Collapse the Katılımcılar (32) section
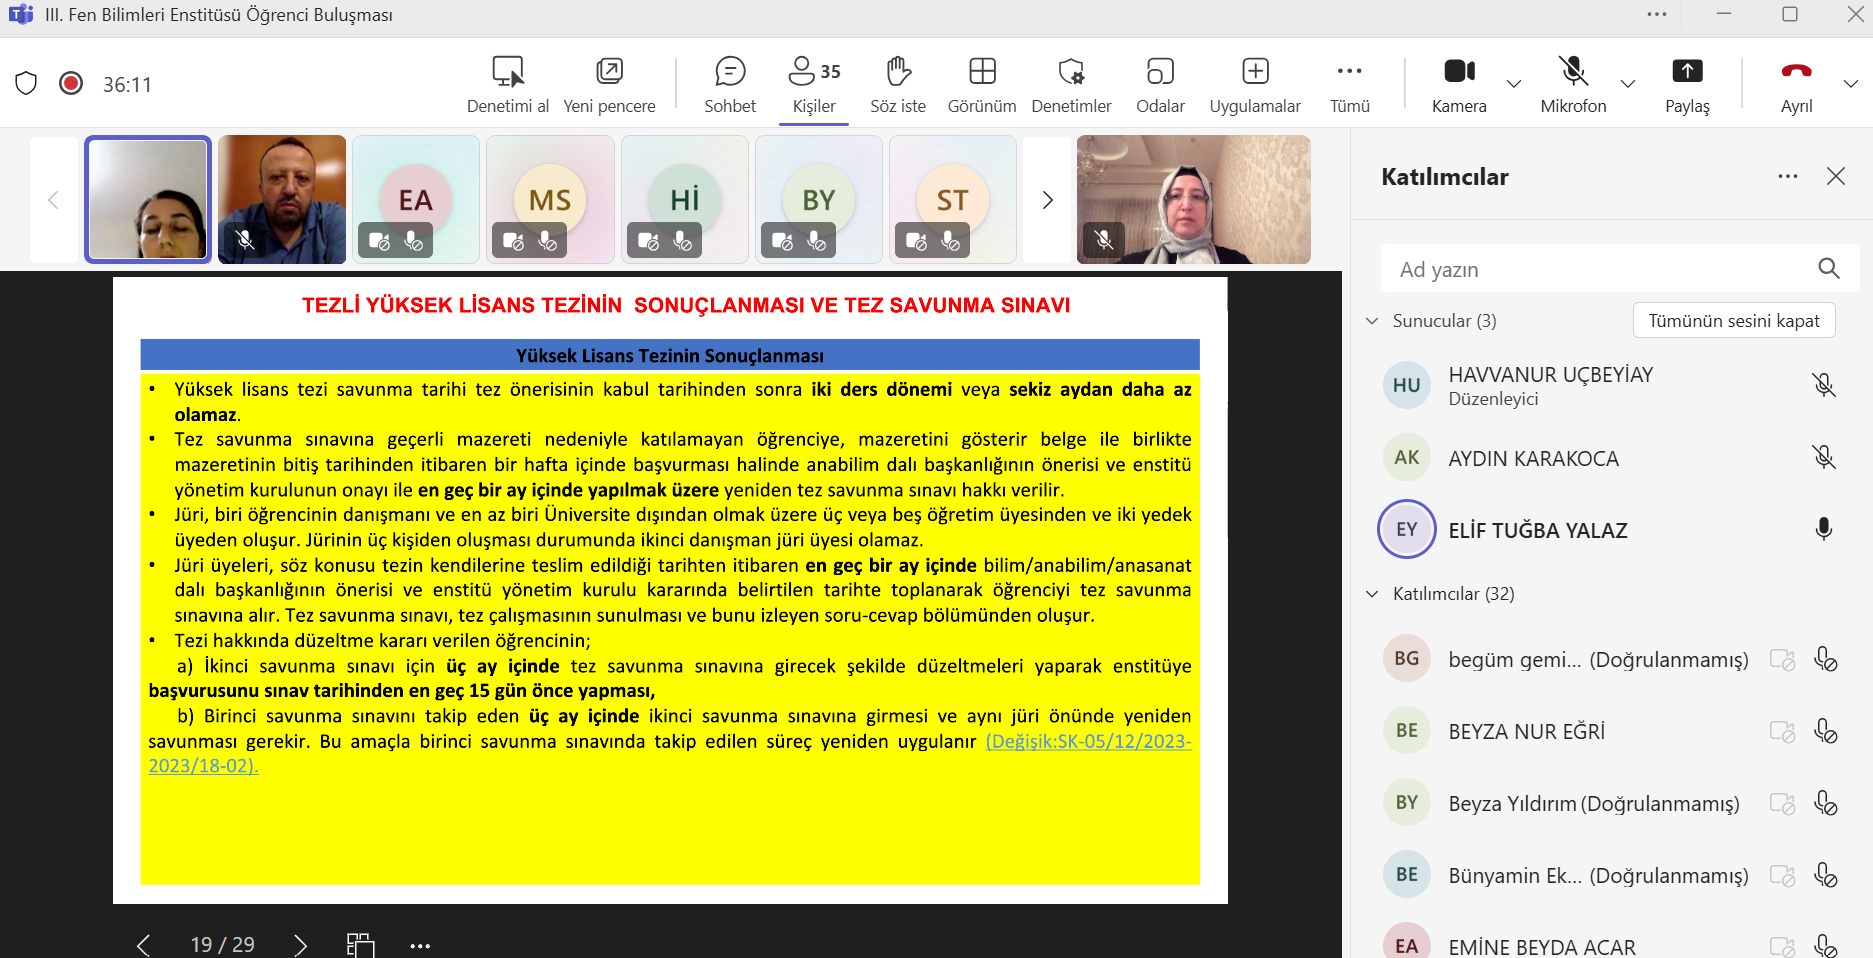The height and width of the screenshot is (958, 1873). click(x=1372, y=594)
